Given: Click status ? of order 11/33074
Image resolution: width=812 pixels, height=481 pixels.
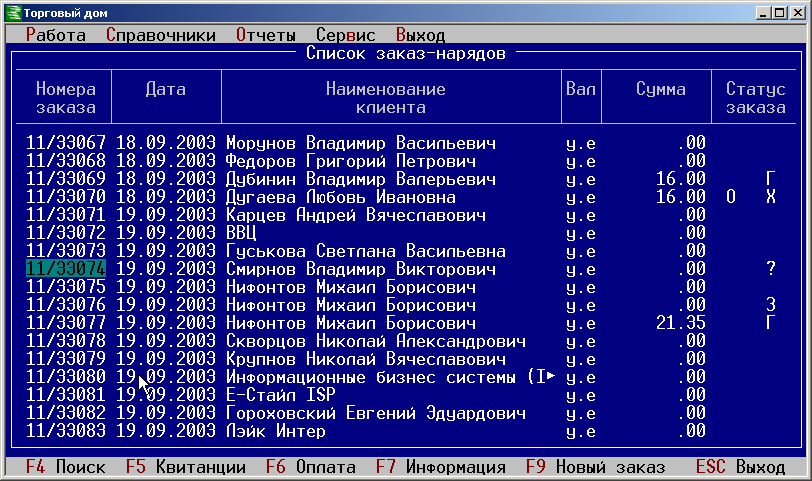Looking at the screenshot, I should coord(771,269).
